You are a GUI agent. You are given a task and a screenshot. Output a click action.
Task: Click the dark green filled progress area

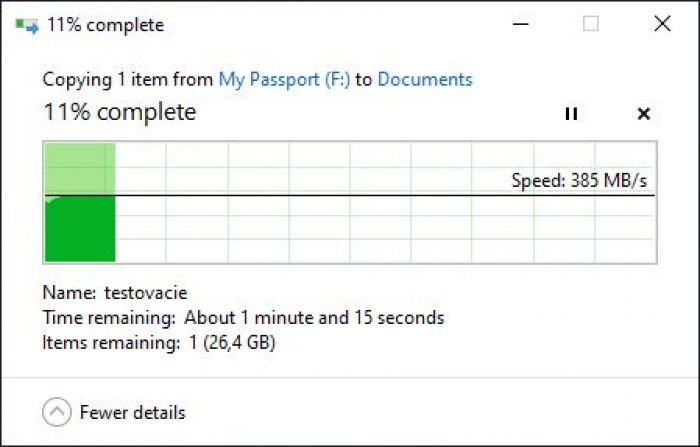point(80,229)
